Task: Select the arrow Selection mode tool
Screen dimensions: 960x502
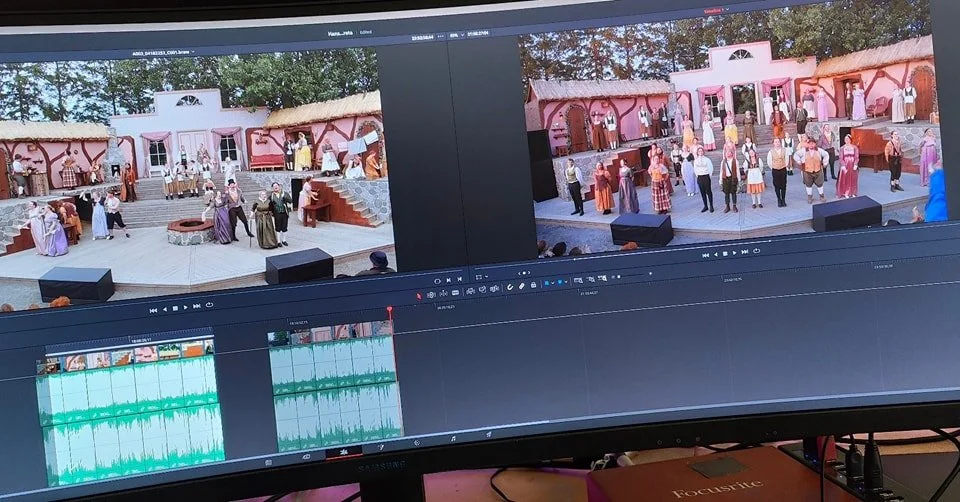Action: (419, 296)
